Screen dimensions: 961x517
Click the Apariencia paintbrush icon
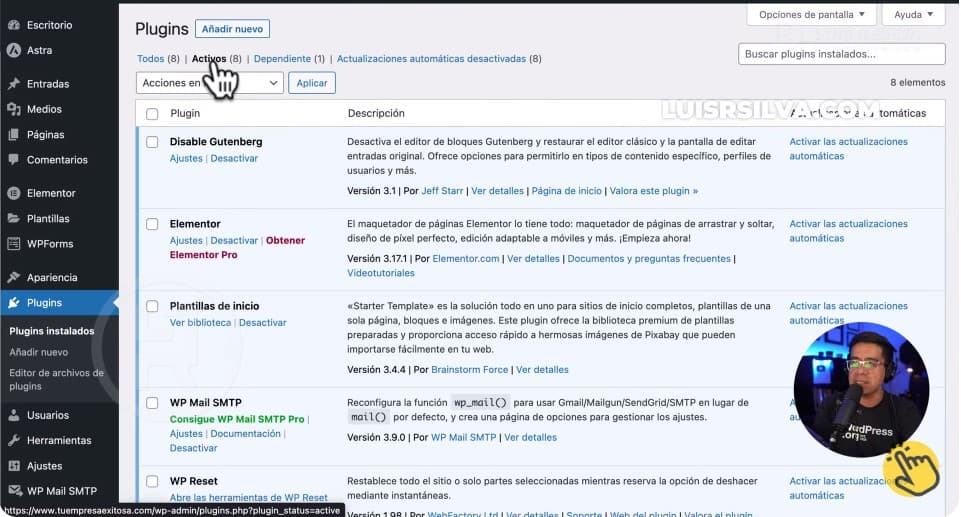point(13,277)
